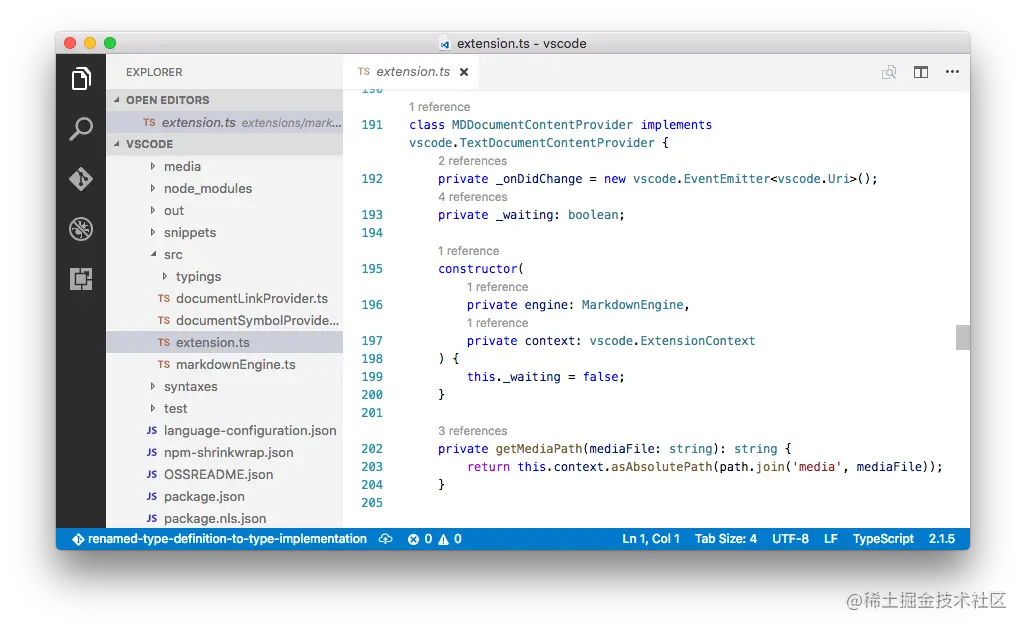Open the Source Control git view
Image resolution: width=1026 pixels, height=630 pixels.
tap(80, 179)
